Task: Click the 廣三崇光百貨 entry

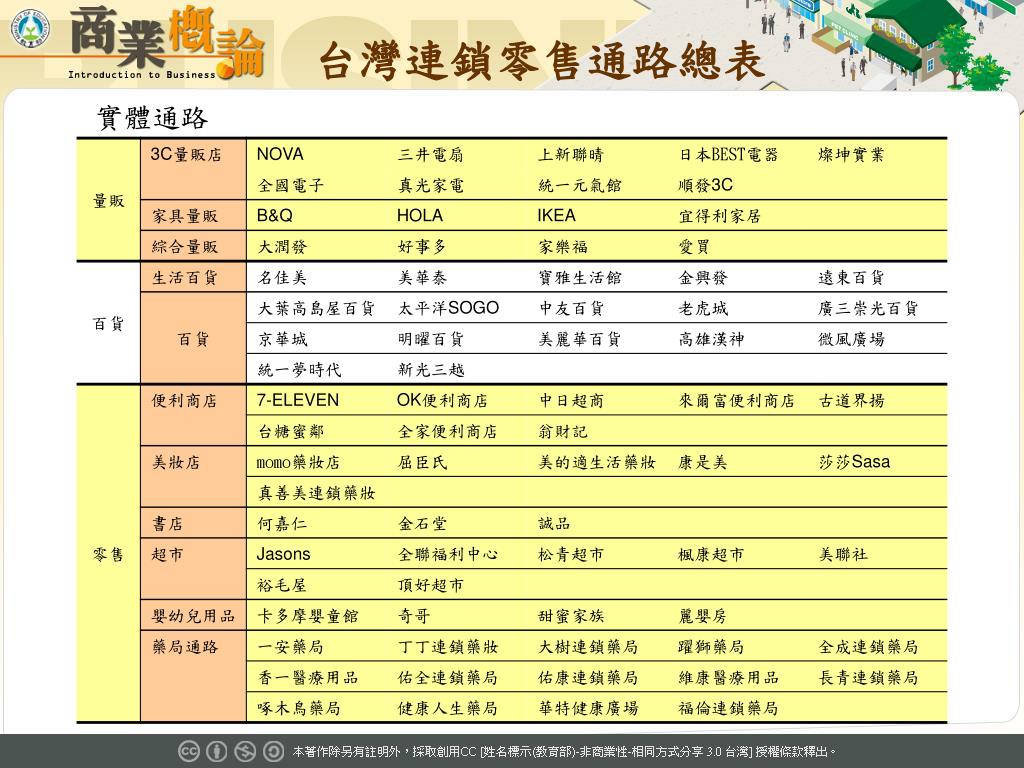Action: (x=868, y=308)
